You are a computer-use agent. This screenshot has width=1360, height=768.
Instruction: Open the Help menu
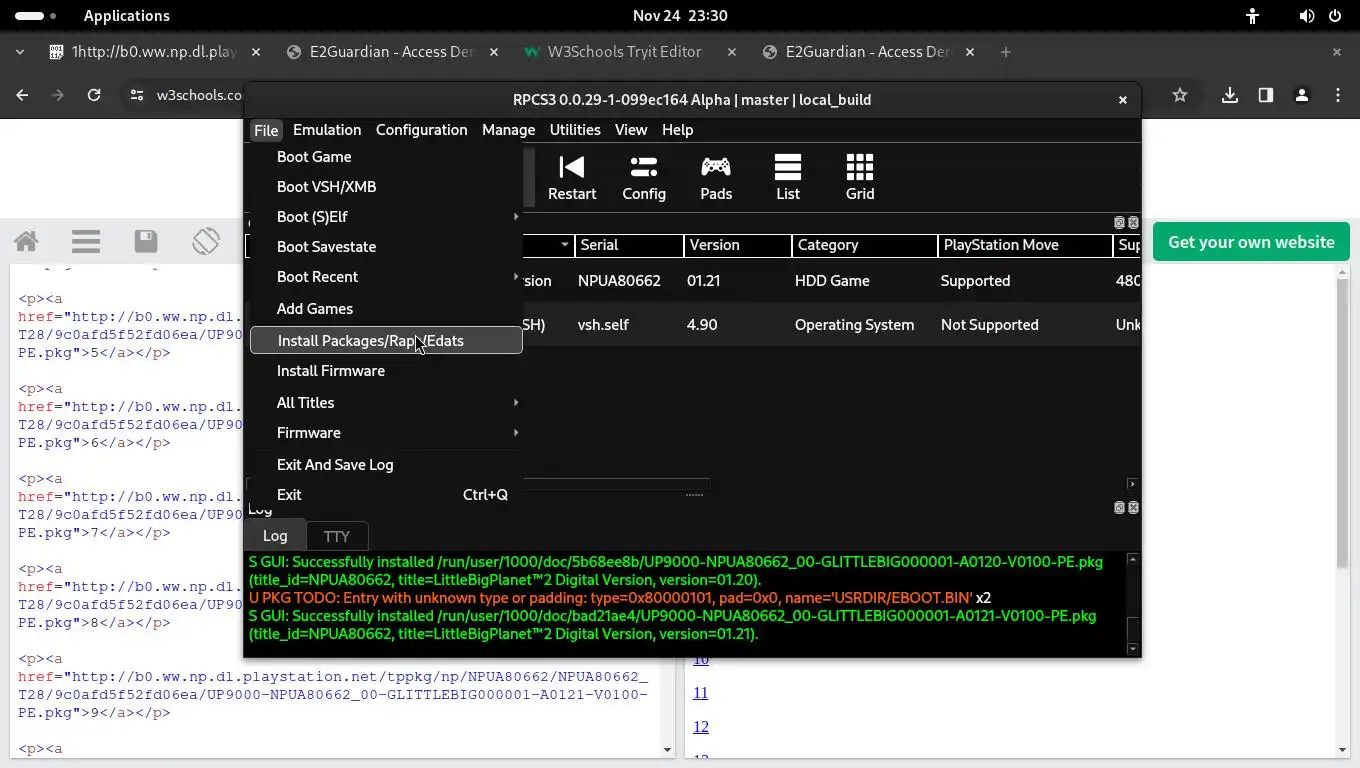pyautogui.click(x=677, y=130)
